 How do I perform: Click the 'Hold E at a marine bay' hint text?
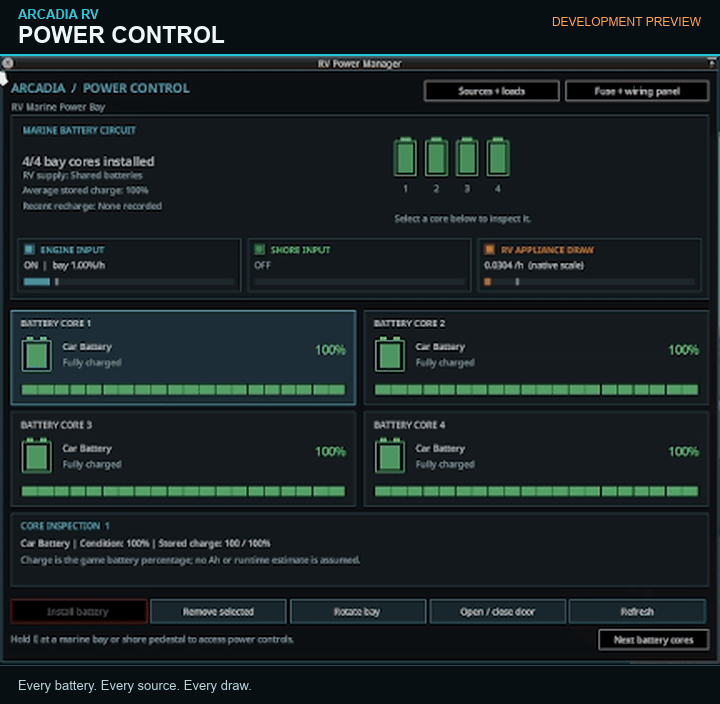pos(152,639)
